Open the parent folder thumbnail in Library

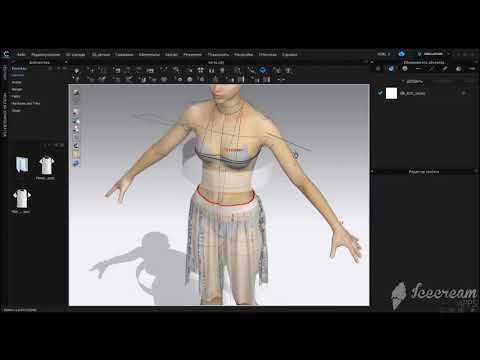23,165
